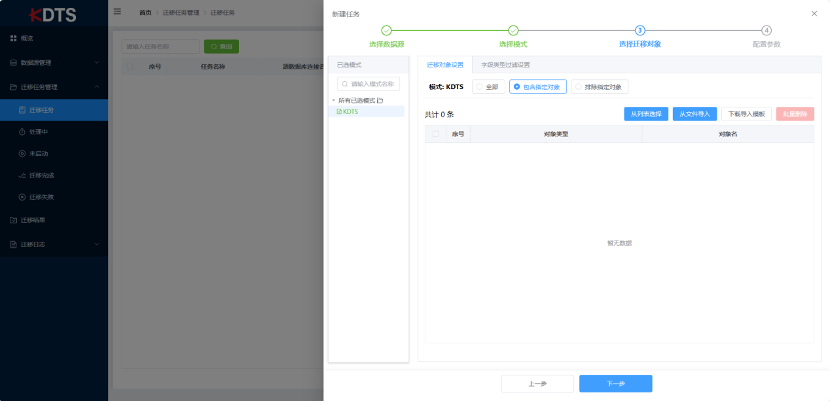Expand the 数据源管理 sidebar chevron
The height and width of the screenshot is (402, 830).
[96, 62]
